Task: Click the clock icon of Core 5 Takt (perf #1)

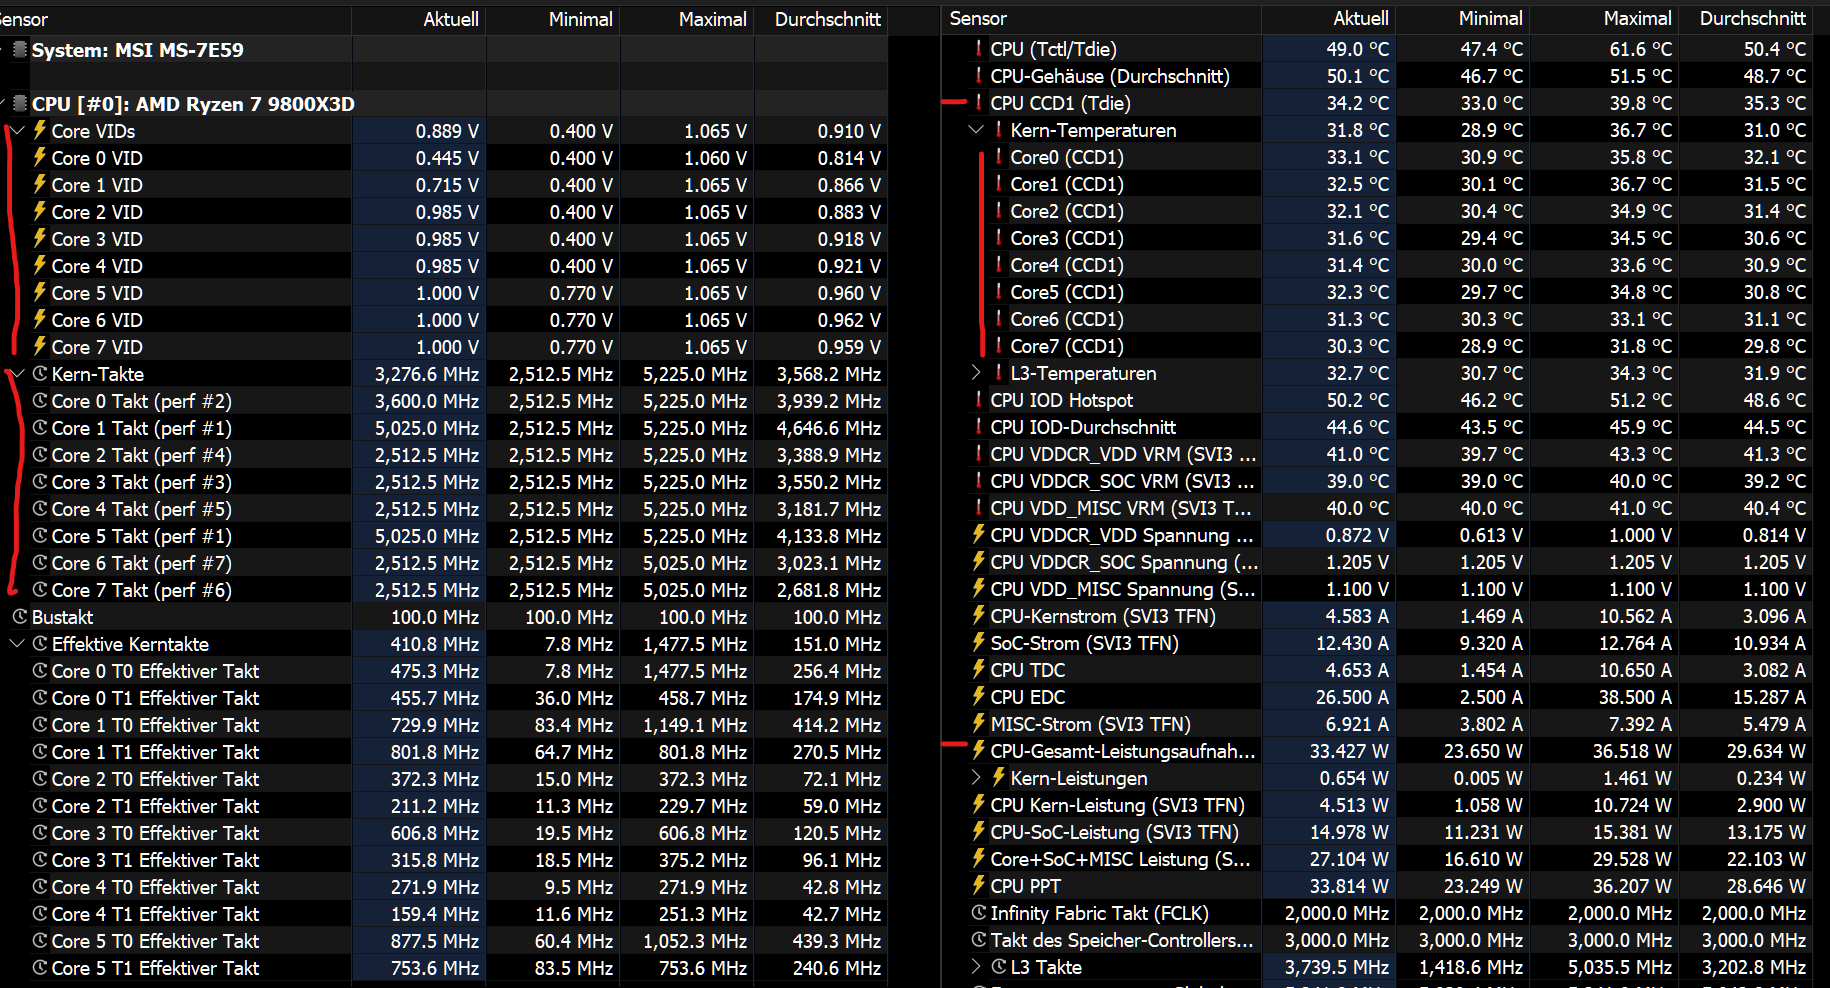Action: pyautogui.click(x=40, y=536)
